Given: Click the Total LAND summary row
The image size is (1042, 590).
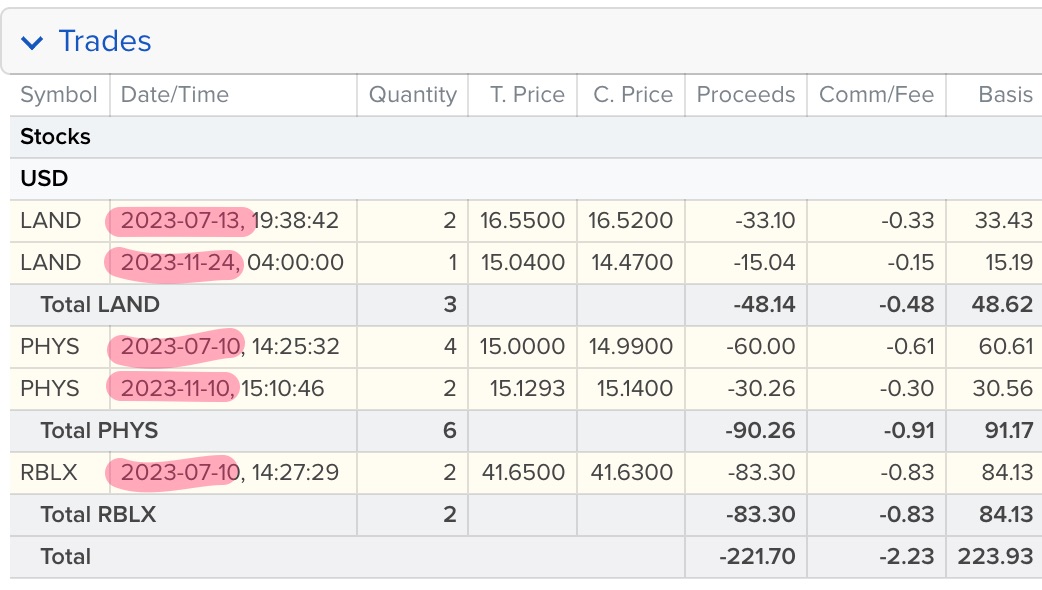Looking at the screenshot, I should click(x=526, y=304).
